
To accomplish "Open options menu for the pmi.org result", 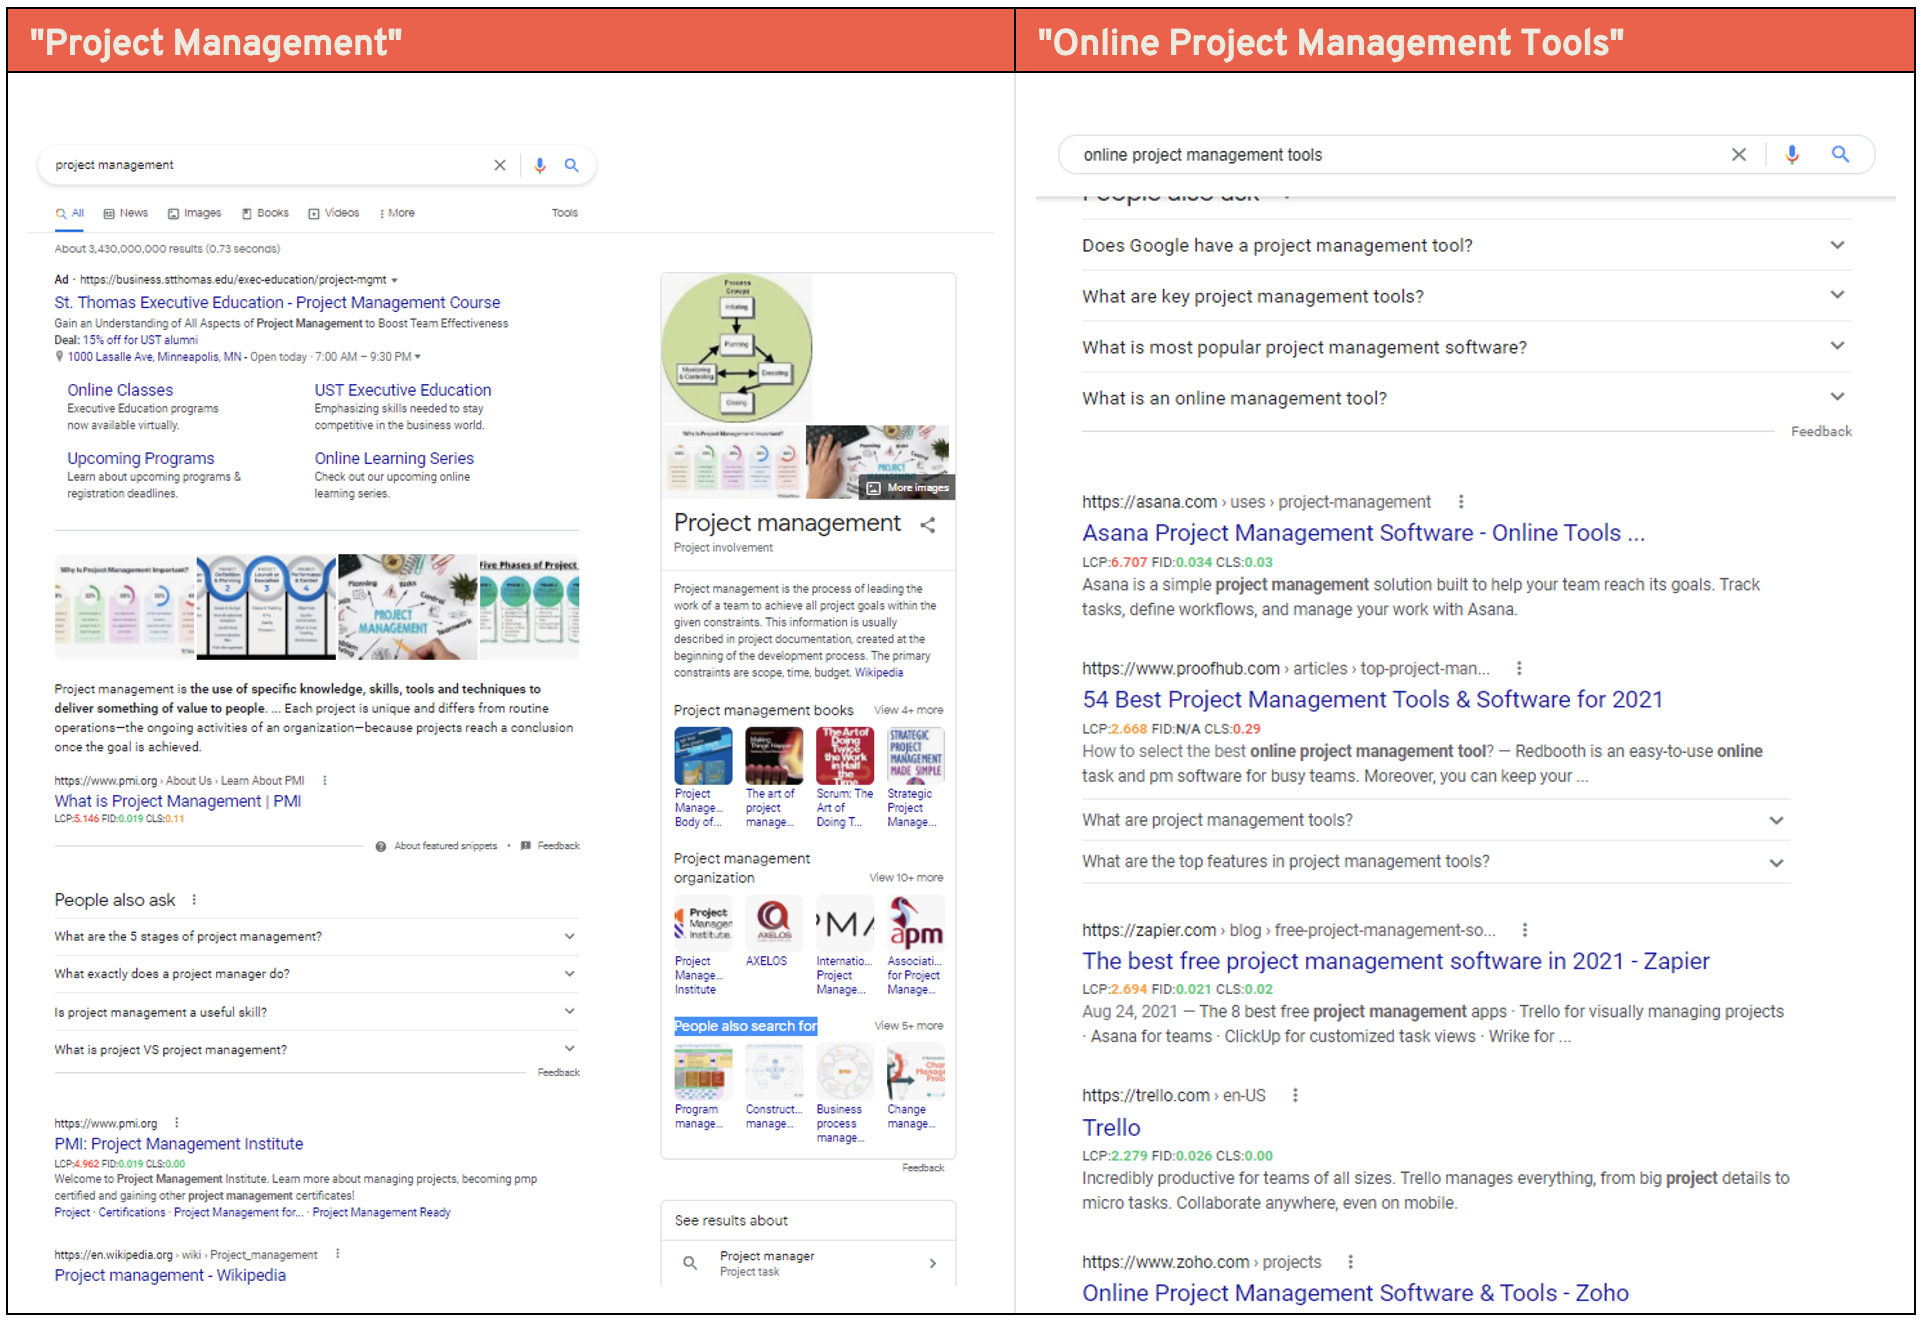I will (177, 1123).
